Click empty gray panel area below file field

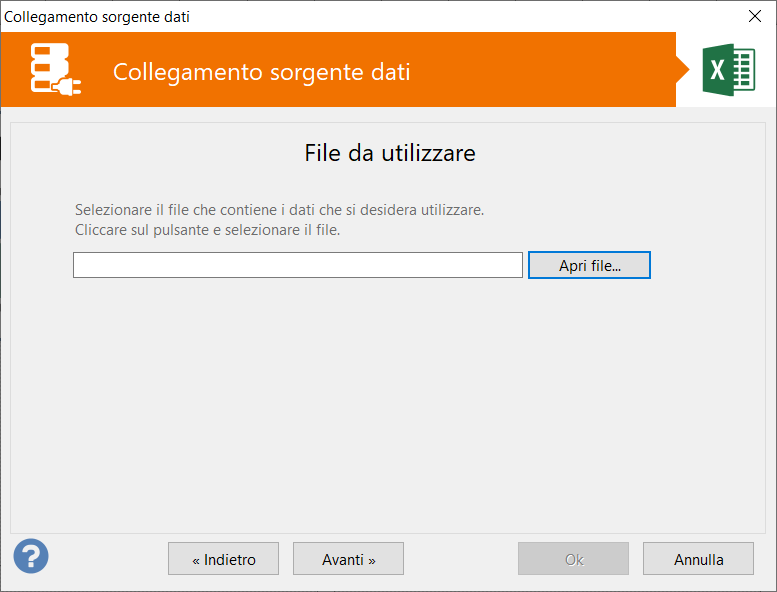click(388, 400)
